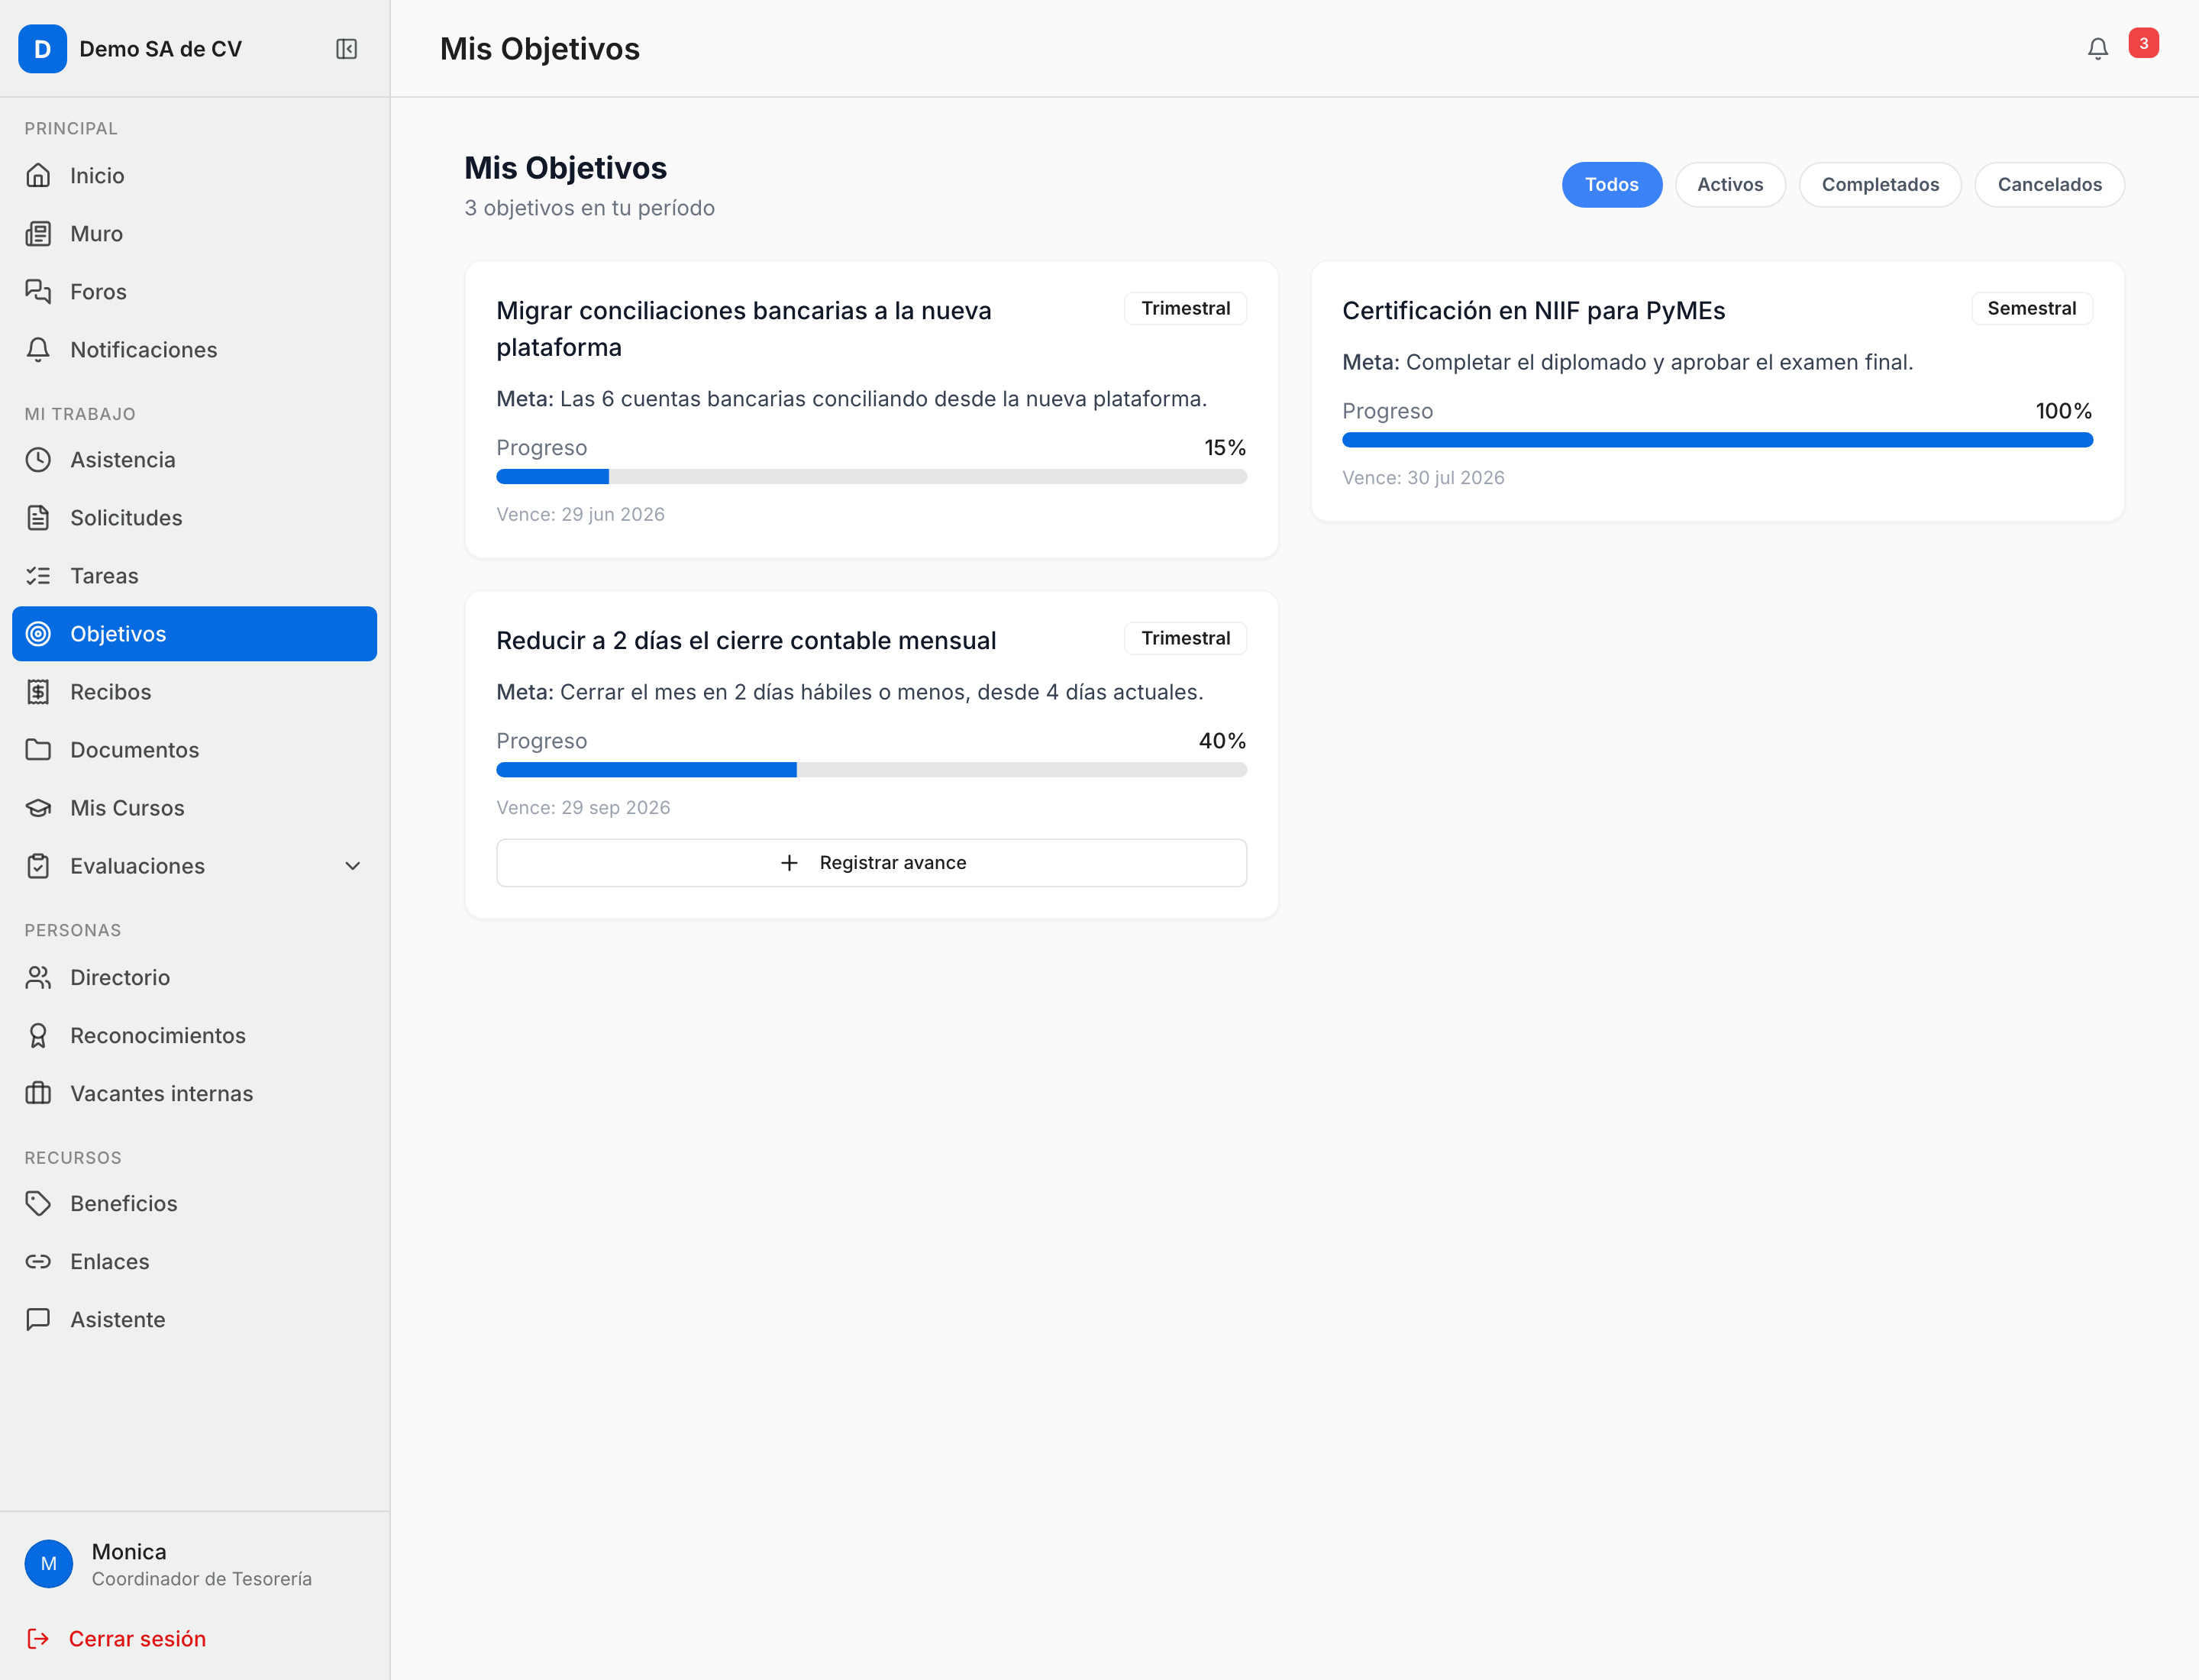Click the Vacantes internas briefcase icon
The height and width of the screenshot is (1680, 2199).
(38, 1094)
